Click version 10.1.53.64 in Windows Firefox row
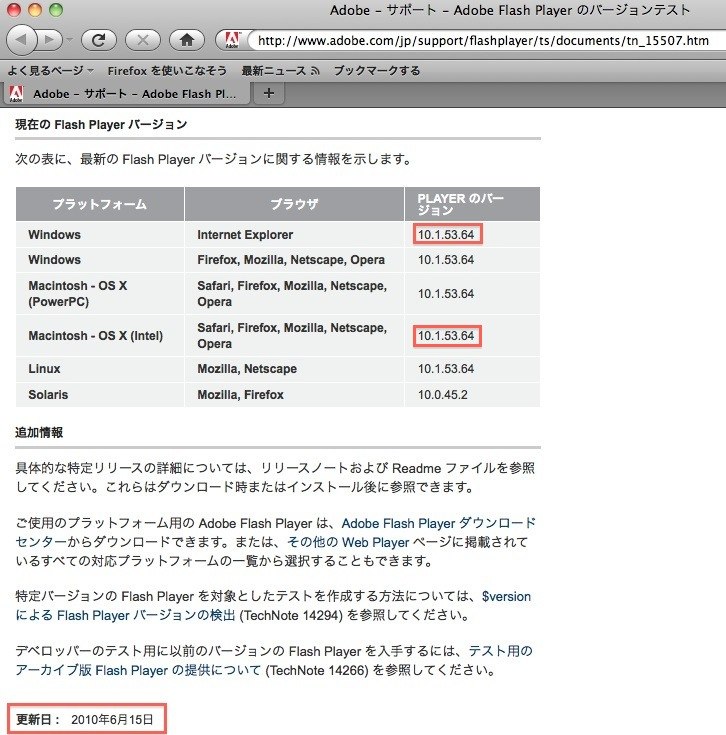726x735 pixels. point(446,260)
